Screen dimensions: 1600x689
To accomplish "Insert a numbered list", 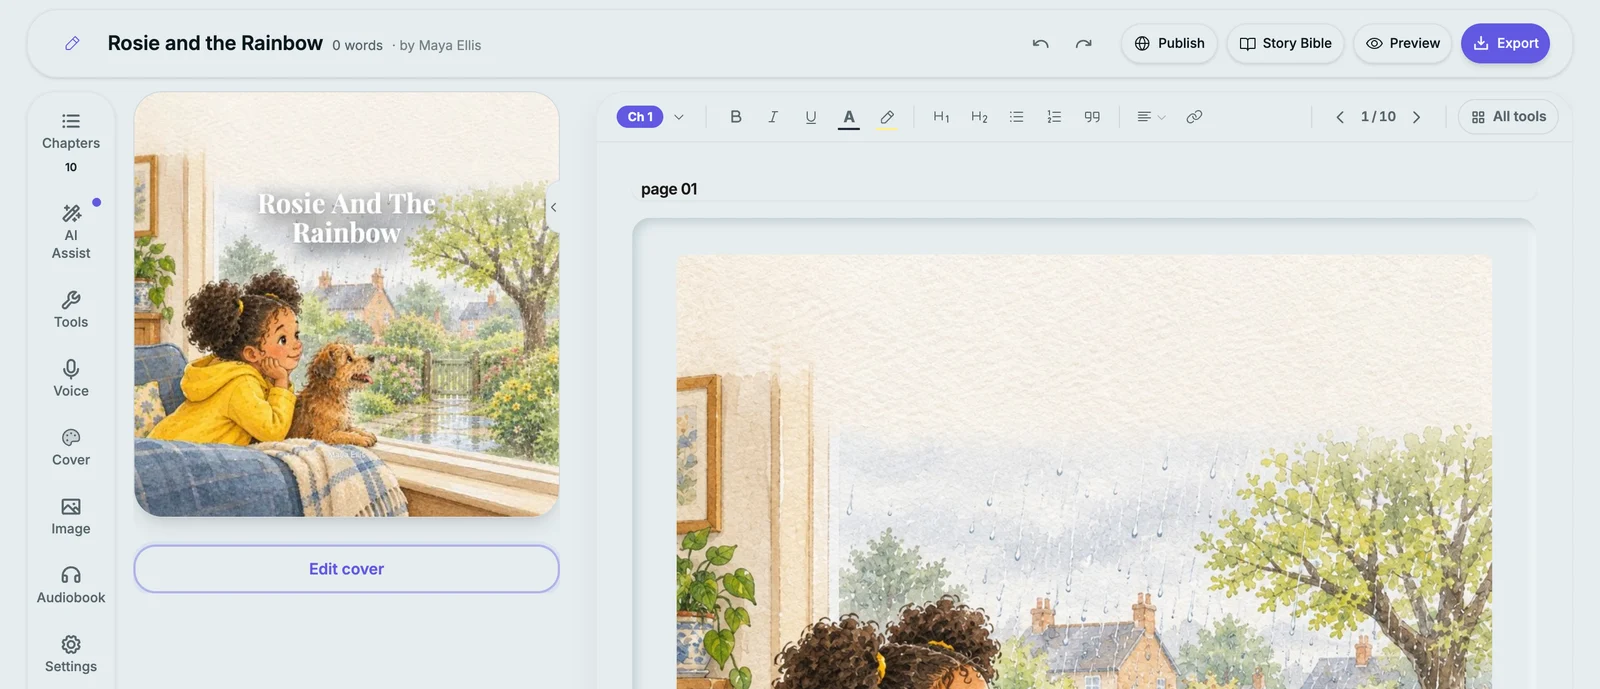I will (x=1054, y=117).
